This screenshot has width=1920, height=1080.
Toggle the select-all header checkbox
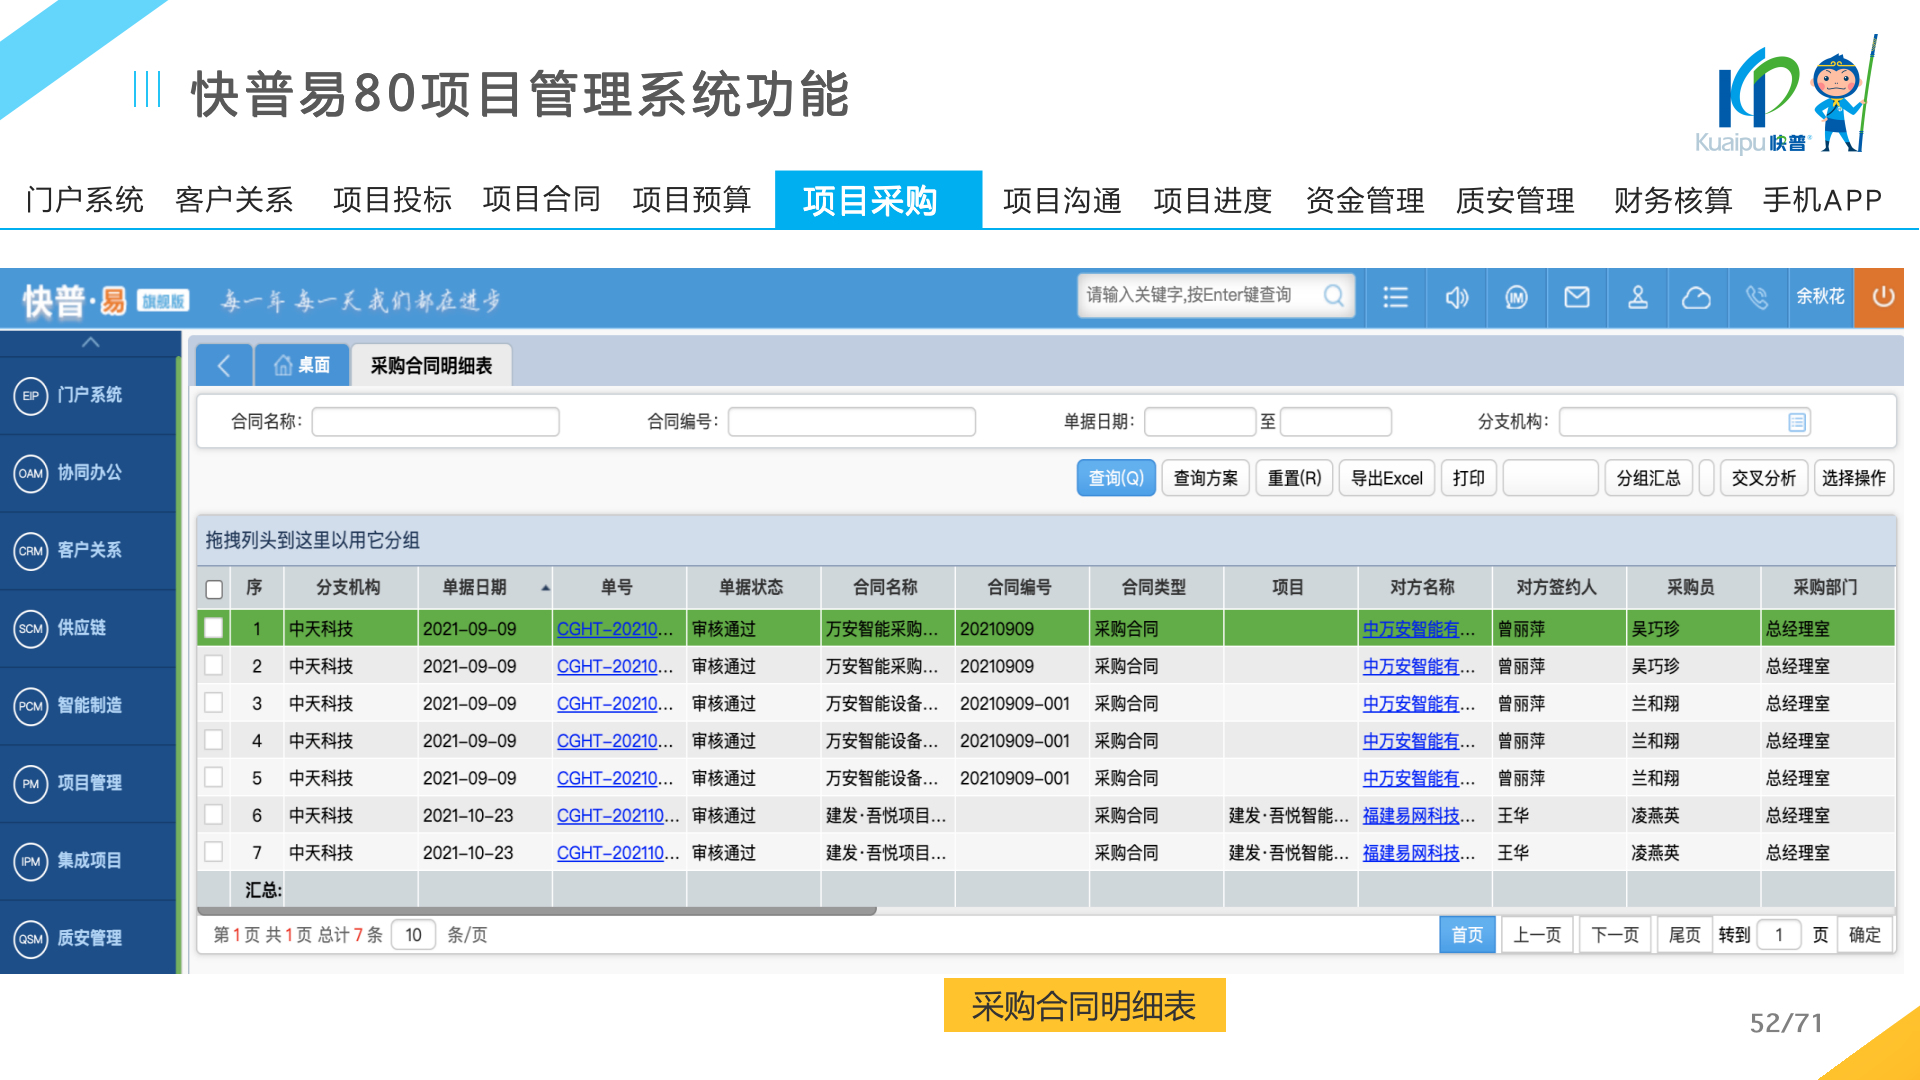[214, 588]
